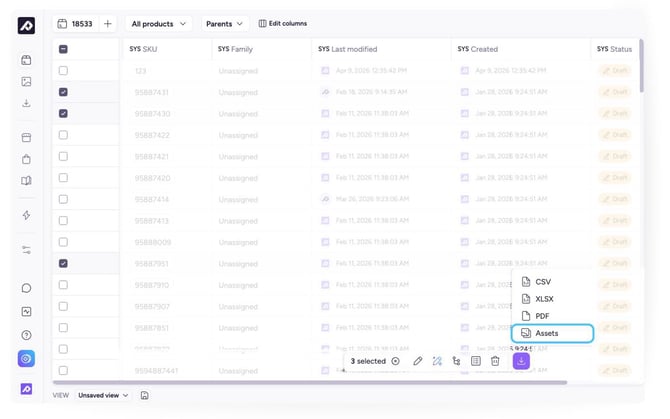
Task: Click the plus button next to 18533
Action: tap(107, 23)
